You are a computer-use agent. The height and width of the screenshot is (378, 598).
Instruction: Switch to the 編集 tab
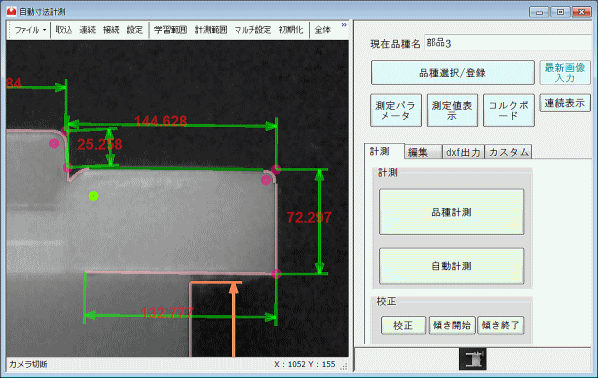(423, 152)
